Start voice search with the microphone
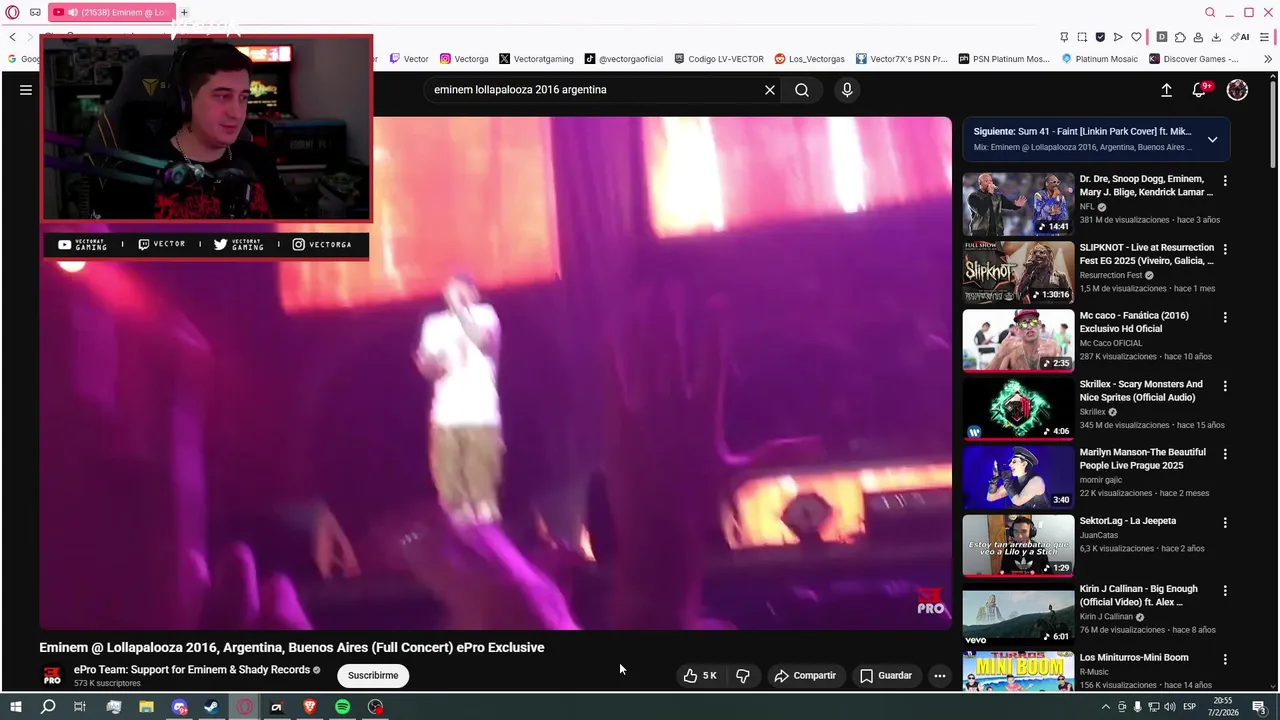Image resolution: width=1280 pixels, height=720 pixels. point(847,90)
